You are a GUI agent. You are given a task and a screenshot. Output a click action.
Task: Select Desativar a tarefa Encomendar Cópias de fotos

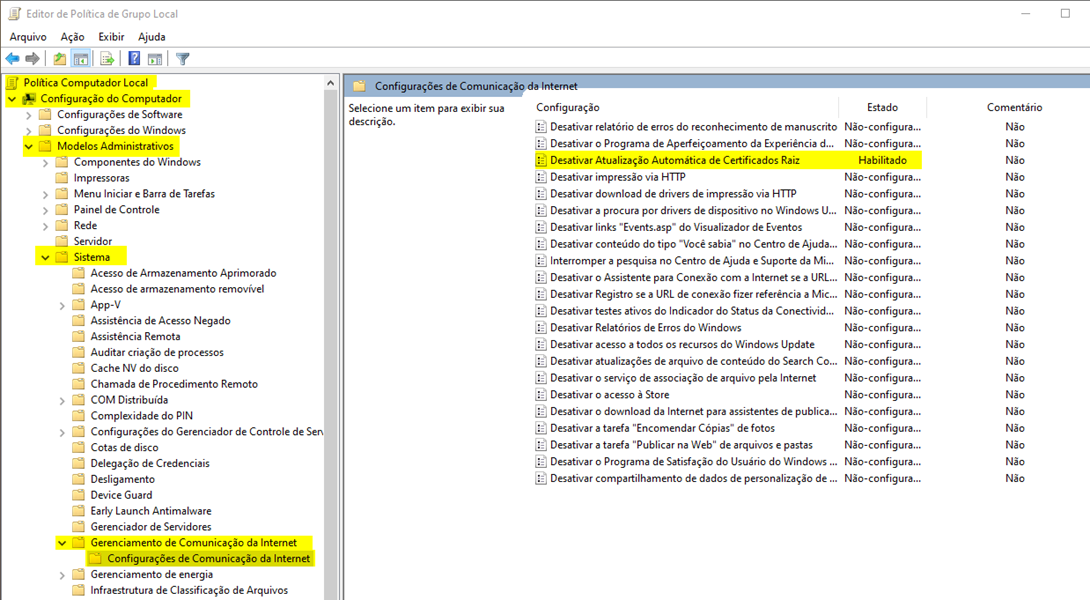(x=662, y=428)
